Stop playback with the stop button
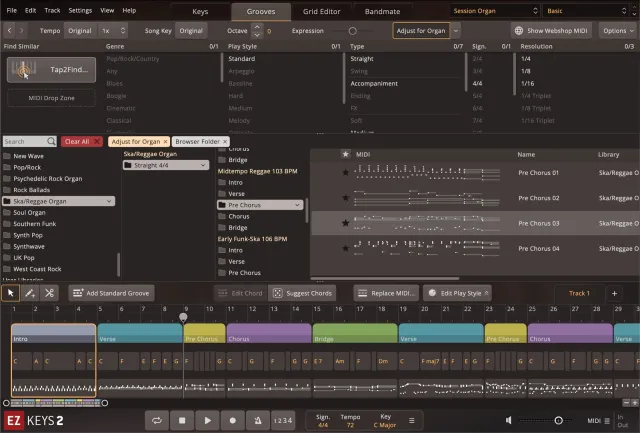The height and width of the screenshot is (433, 640). click(182, 420)
